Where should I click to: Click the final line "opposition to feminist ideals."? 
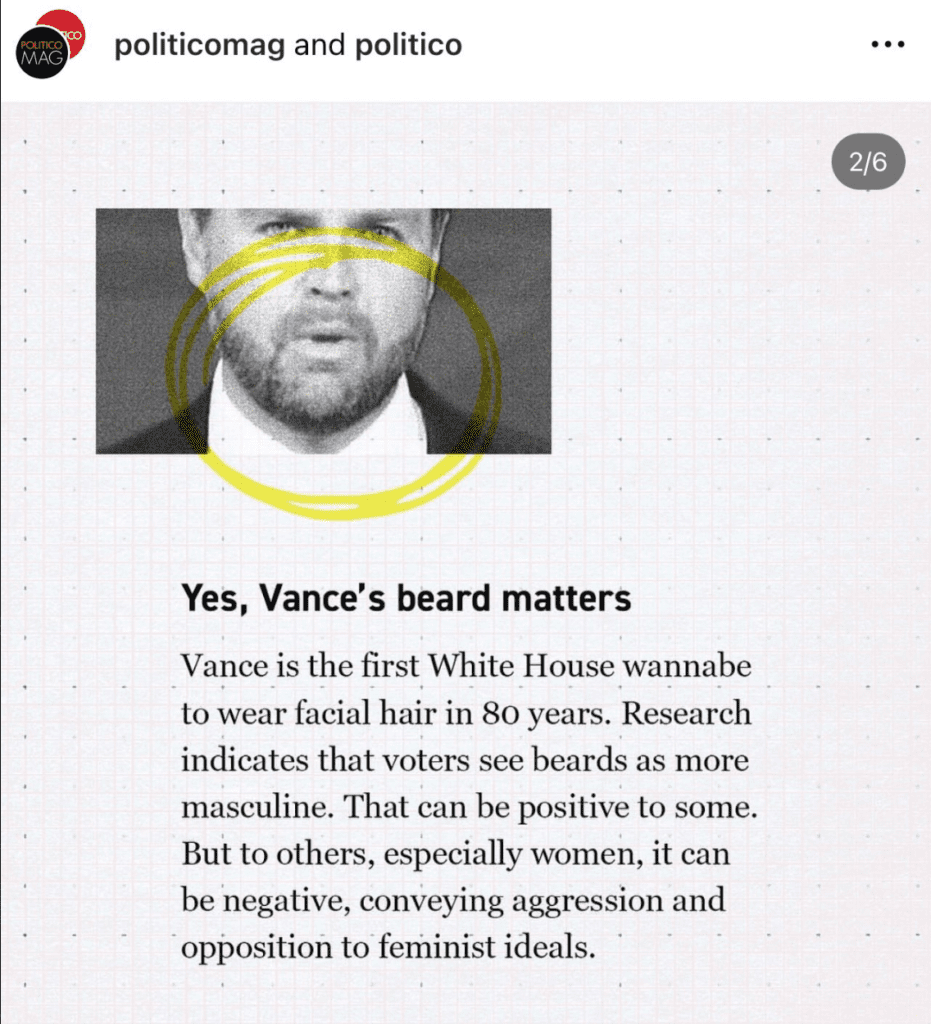pyautogui.click(x=388, y=948)
